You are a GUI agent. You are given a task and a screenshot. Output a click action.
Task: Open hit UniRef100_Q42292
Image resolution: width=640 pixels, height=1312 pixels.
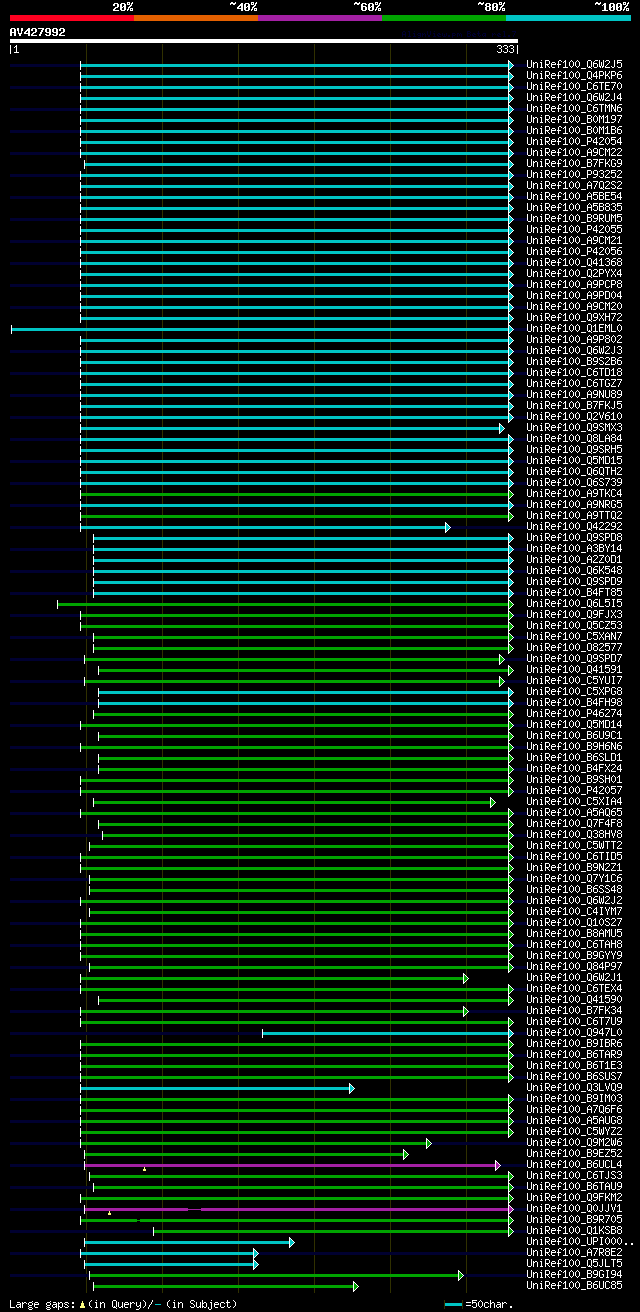[x=574, y=526]
